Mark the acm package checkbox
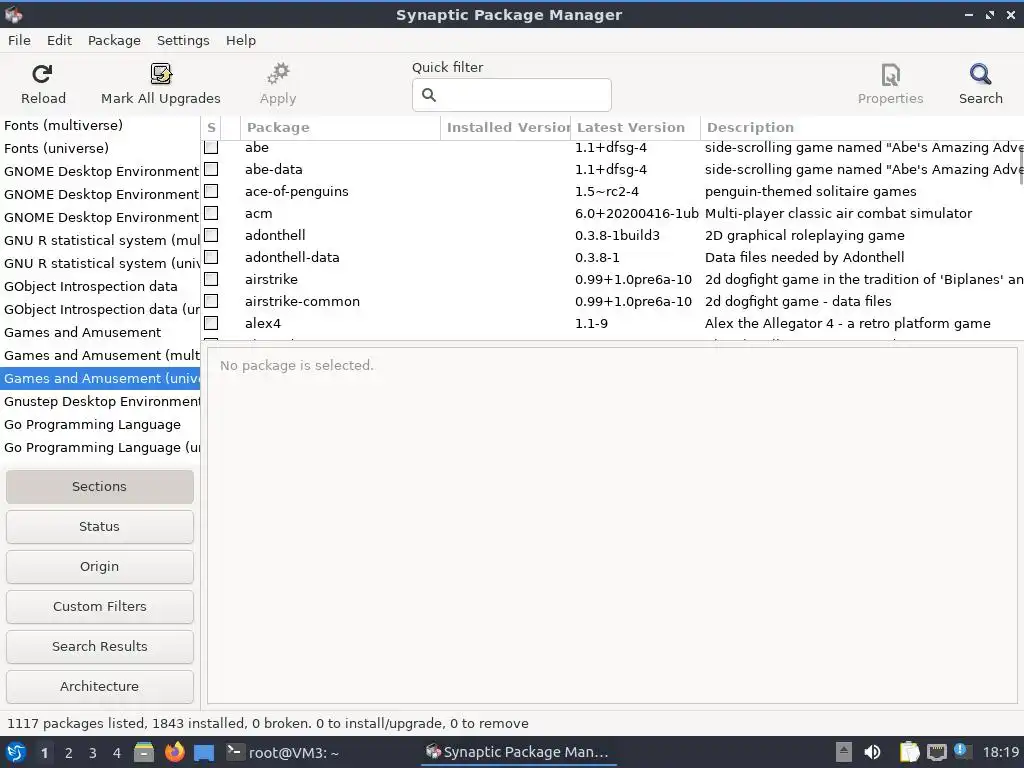This screenshot has height=768, width=1024. pyautogui.click(x=211, y=213)
